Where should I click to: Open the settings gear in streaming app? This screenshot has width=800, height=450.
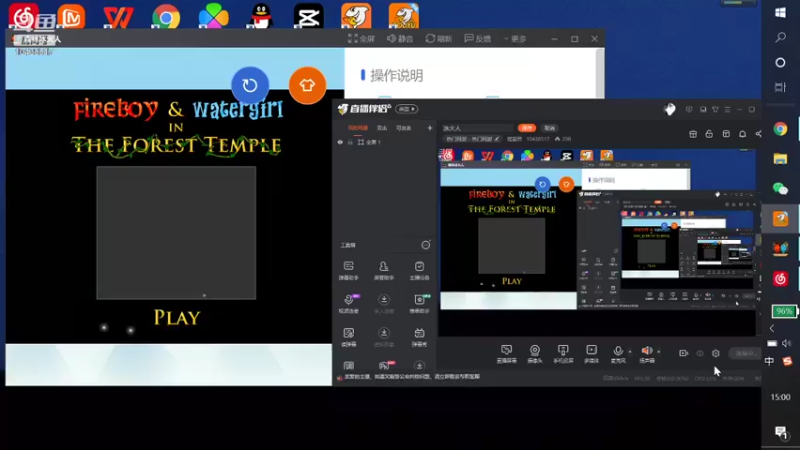716,353
